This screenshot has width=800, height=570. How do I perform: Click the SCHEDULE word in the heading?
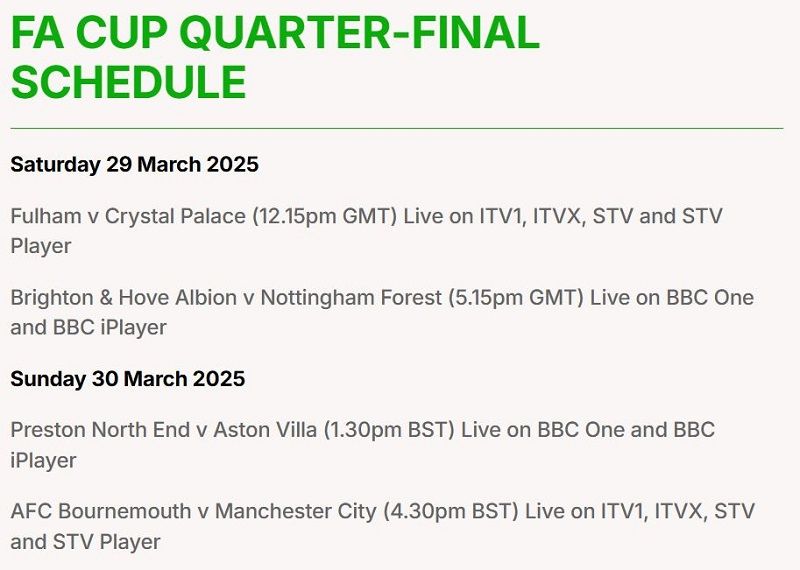pyautogui.click(x=129, y=82)
